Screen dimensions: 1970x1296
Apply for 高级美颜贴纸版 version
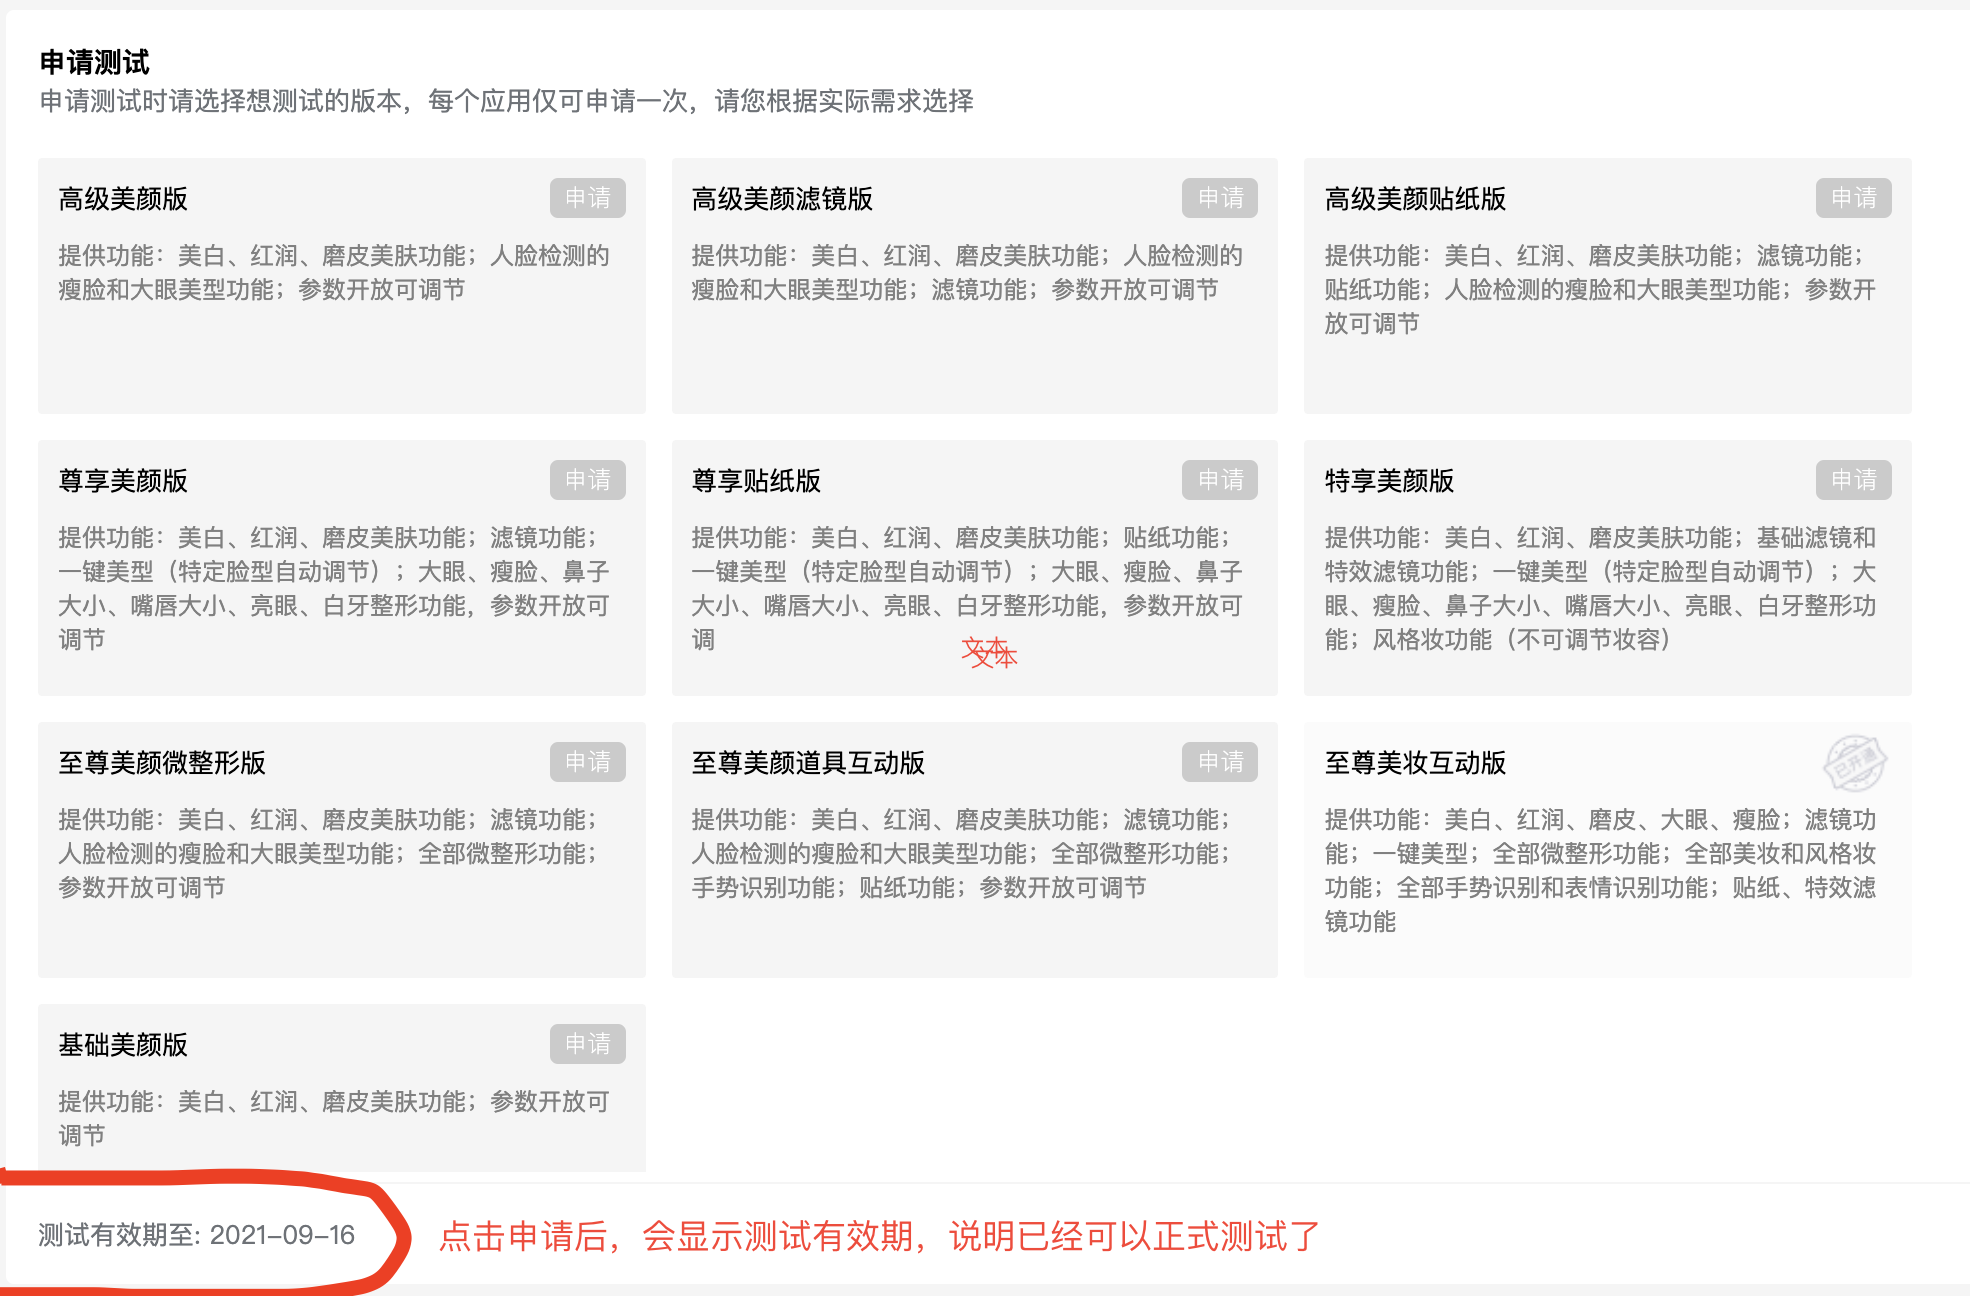(1853, 198)
